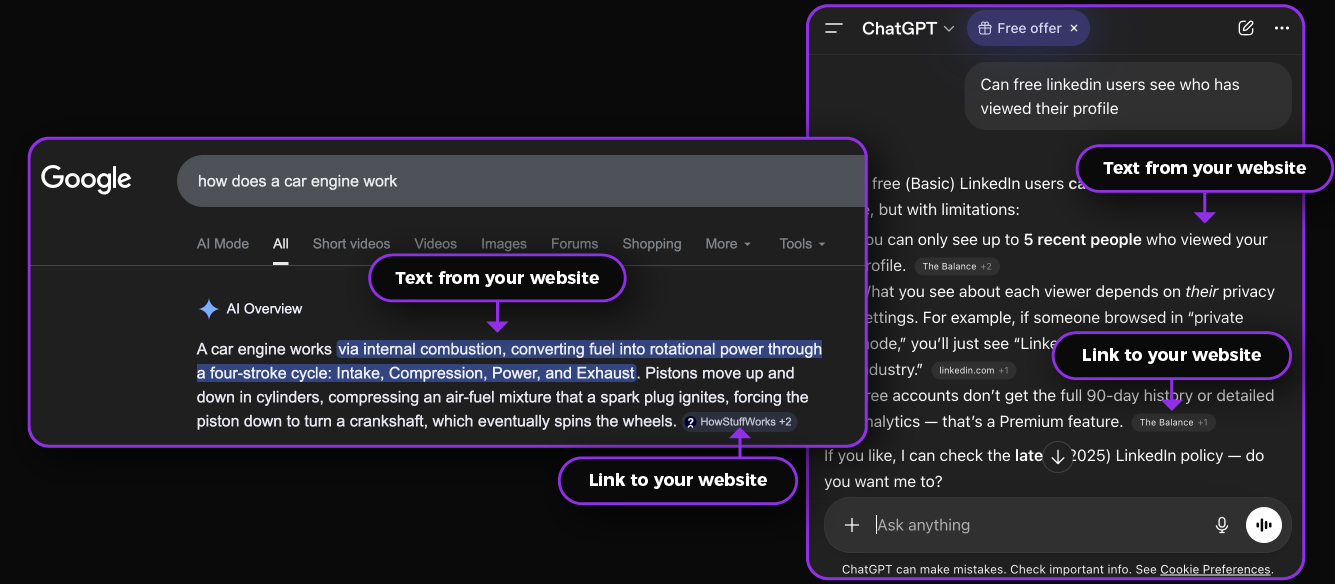The image size is (1335, 584).
Task: Click the scroll-to-bottom arrow icon
Action: click(x=1058, y=457)
